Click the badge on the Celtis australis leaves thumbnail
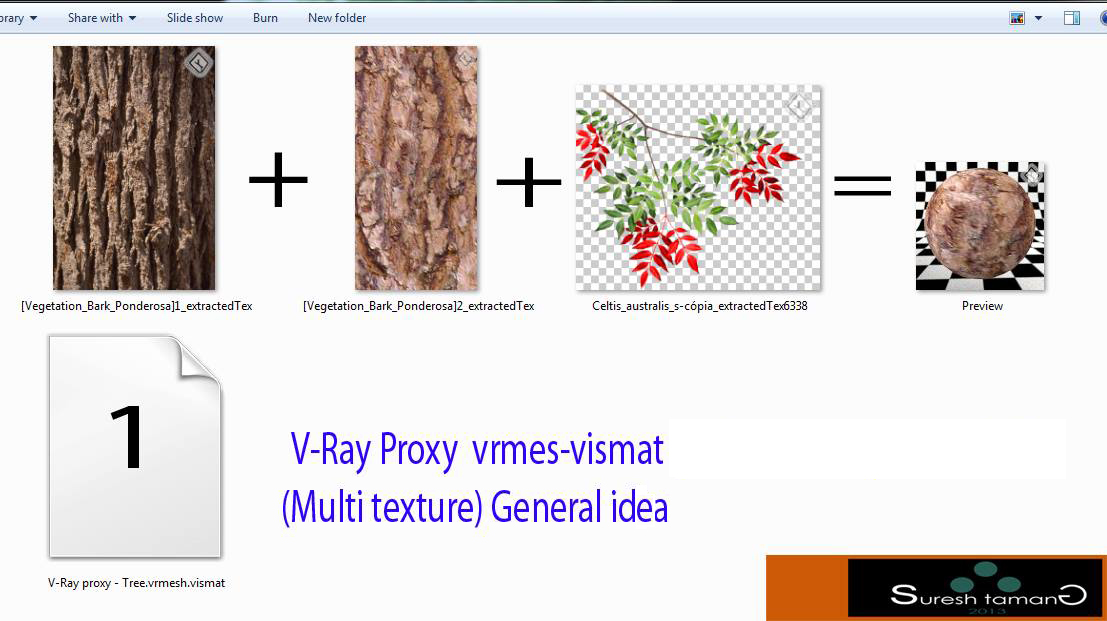Viewport: 1107px width, 621px height. pos(800,105)
